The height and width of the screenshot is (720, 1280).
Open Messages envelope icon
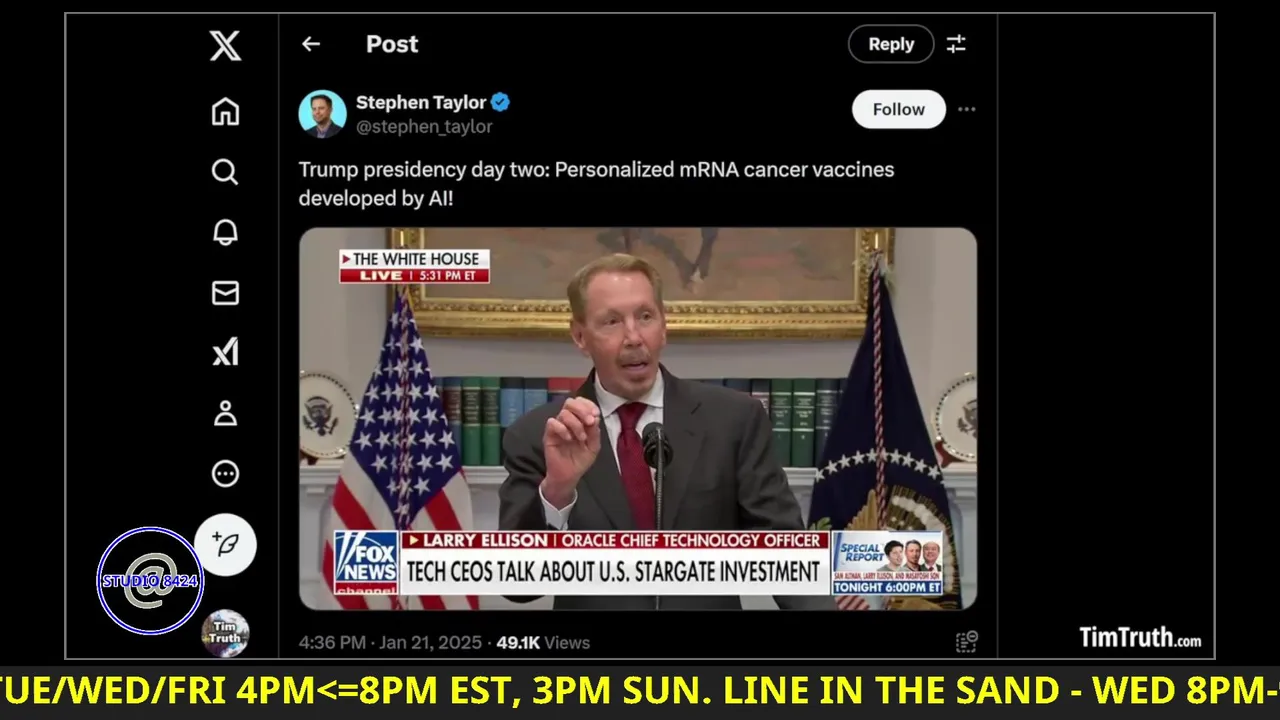[x=225, y=292]
